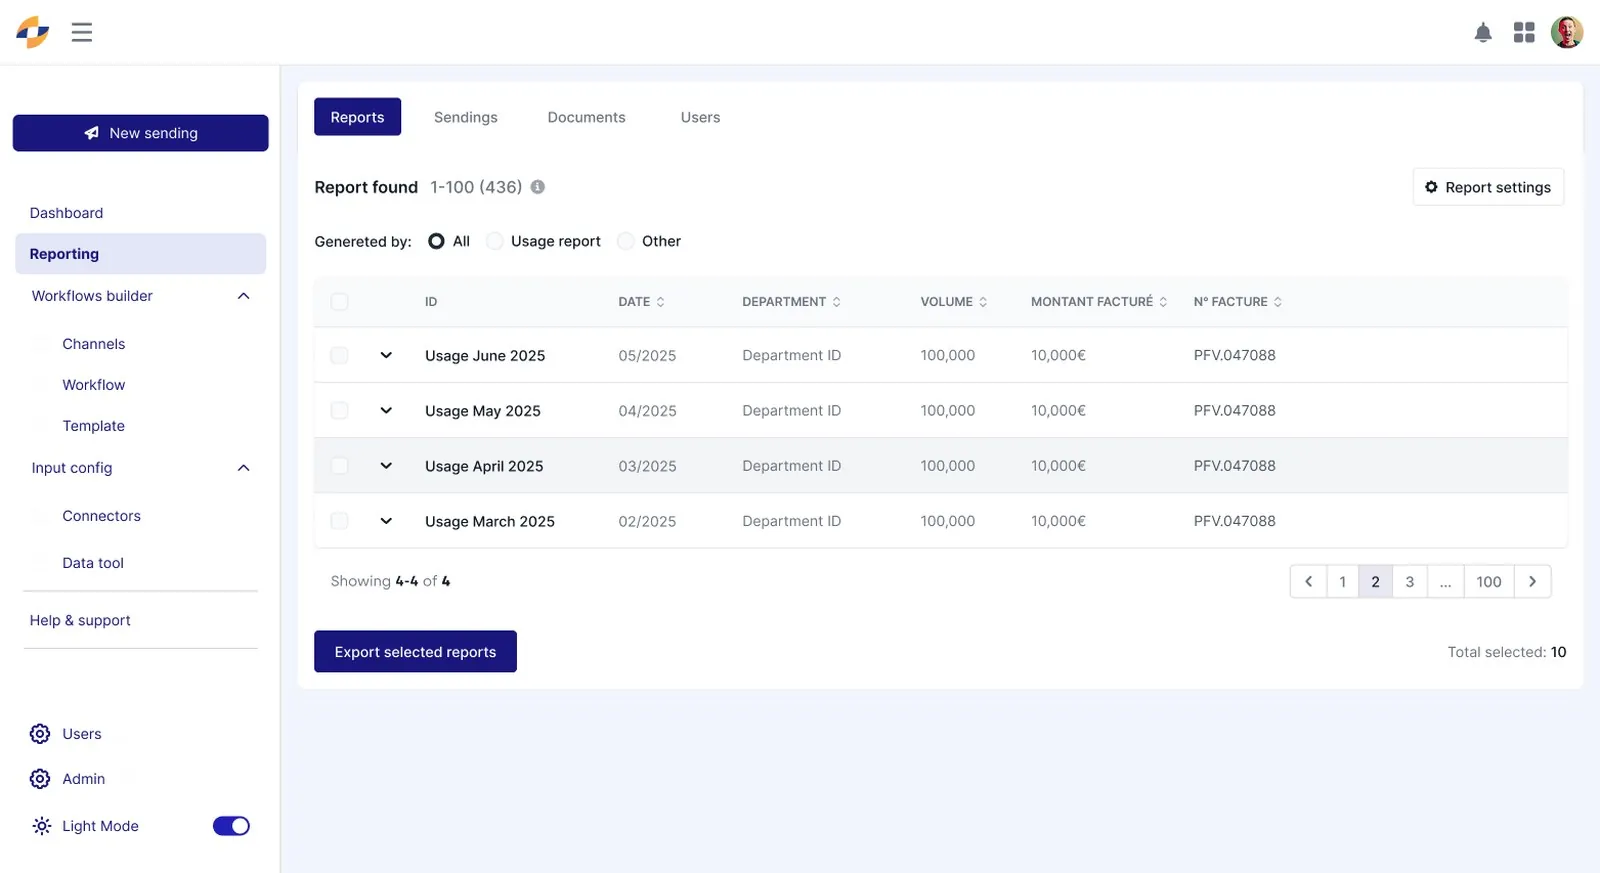This screenshot has height=873, width=1600.
Task: Click the Usage March 2025 report name
Action: click(x=490, y=522)
